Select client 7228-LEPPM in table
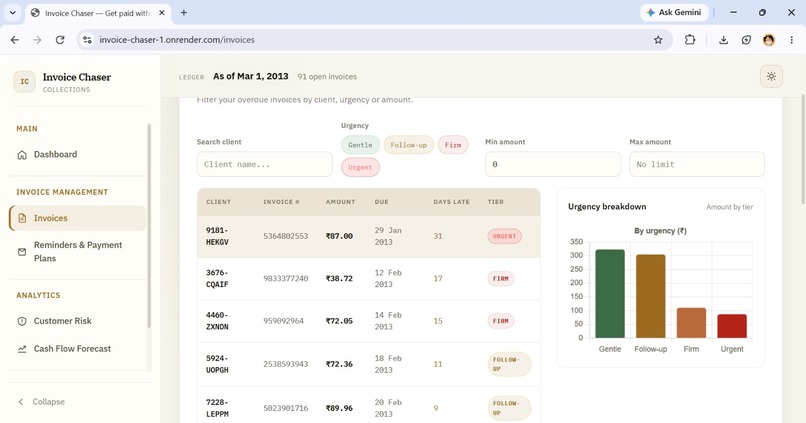Viewport: 806px width, 423px height. point(217,408)
